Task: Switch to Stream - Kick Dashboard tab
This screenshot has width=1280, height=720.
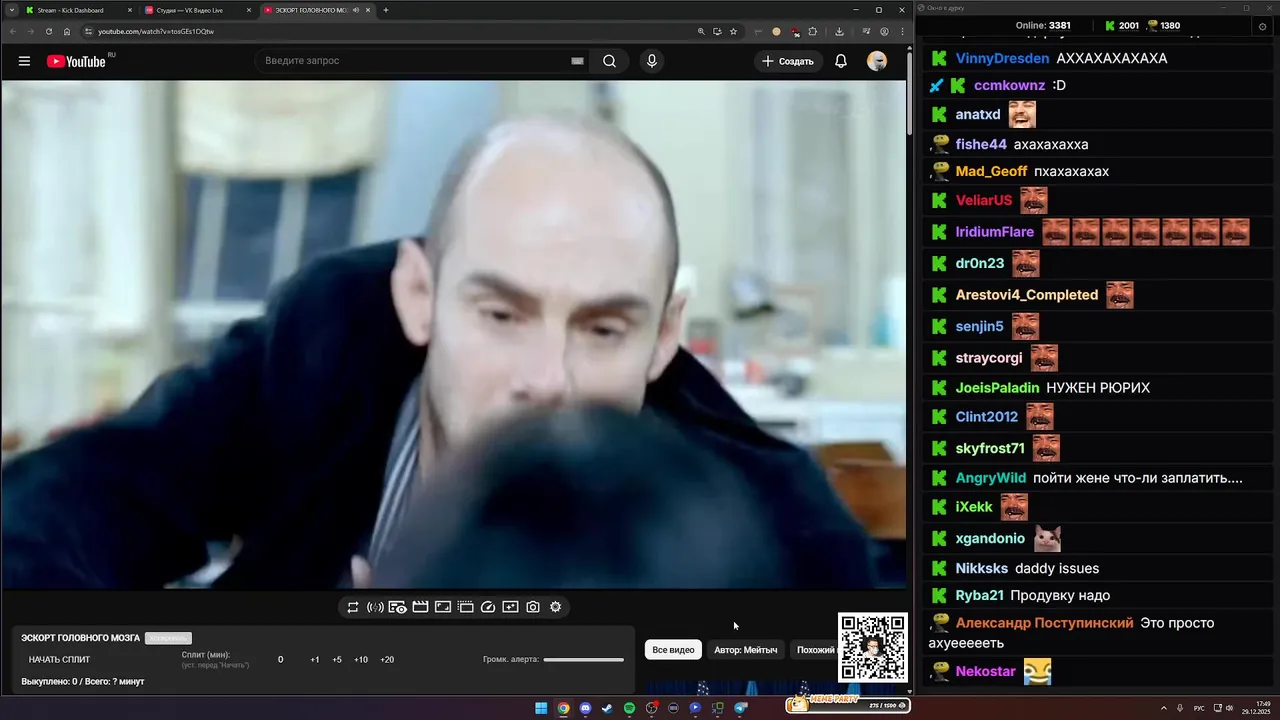Action: click(x=78, y=10)
